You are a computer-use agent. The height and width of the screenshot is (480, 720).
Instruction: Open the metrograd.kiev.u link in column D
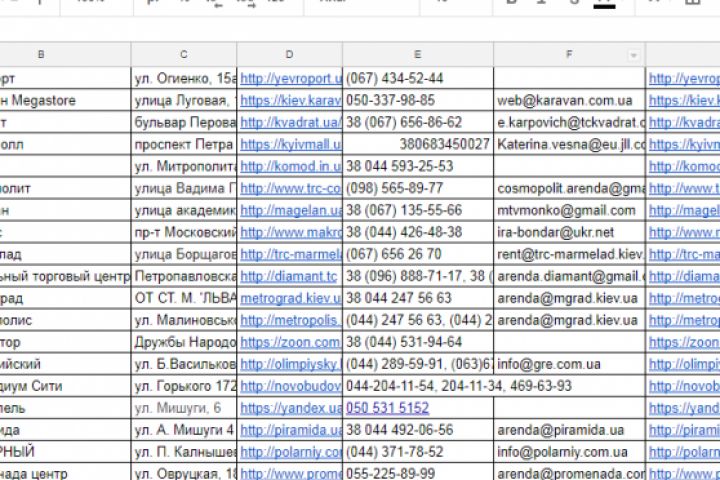click(291, 299)
